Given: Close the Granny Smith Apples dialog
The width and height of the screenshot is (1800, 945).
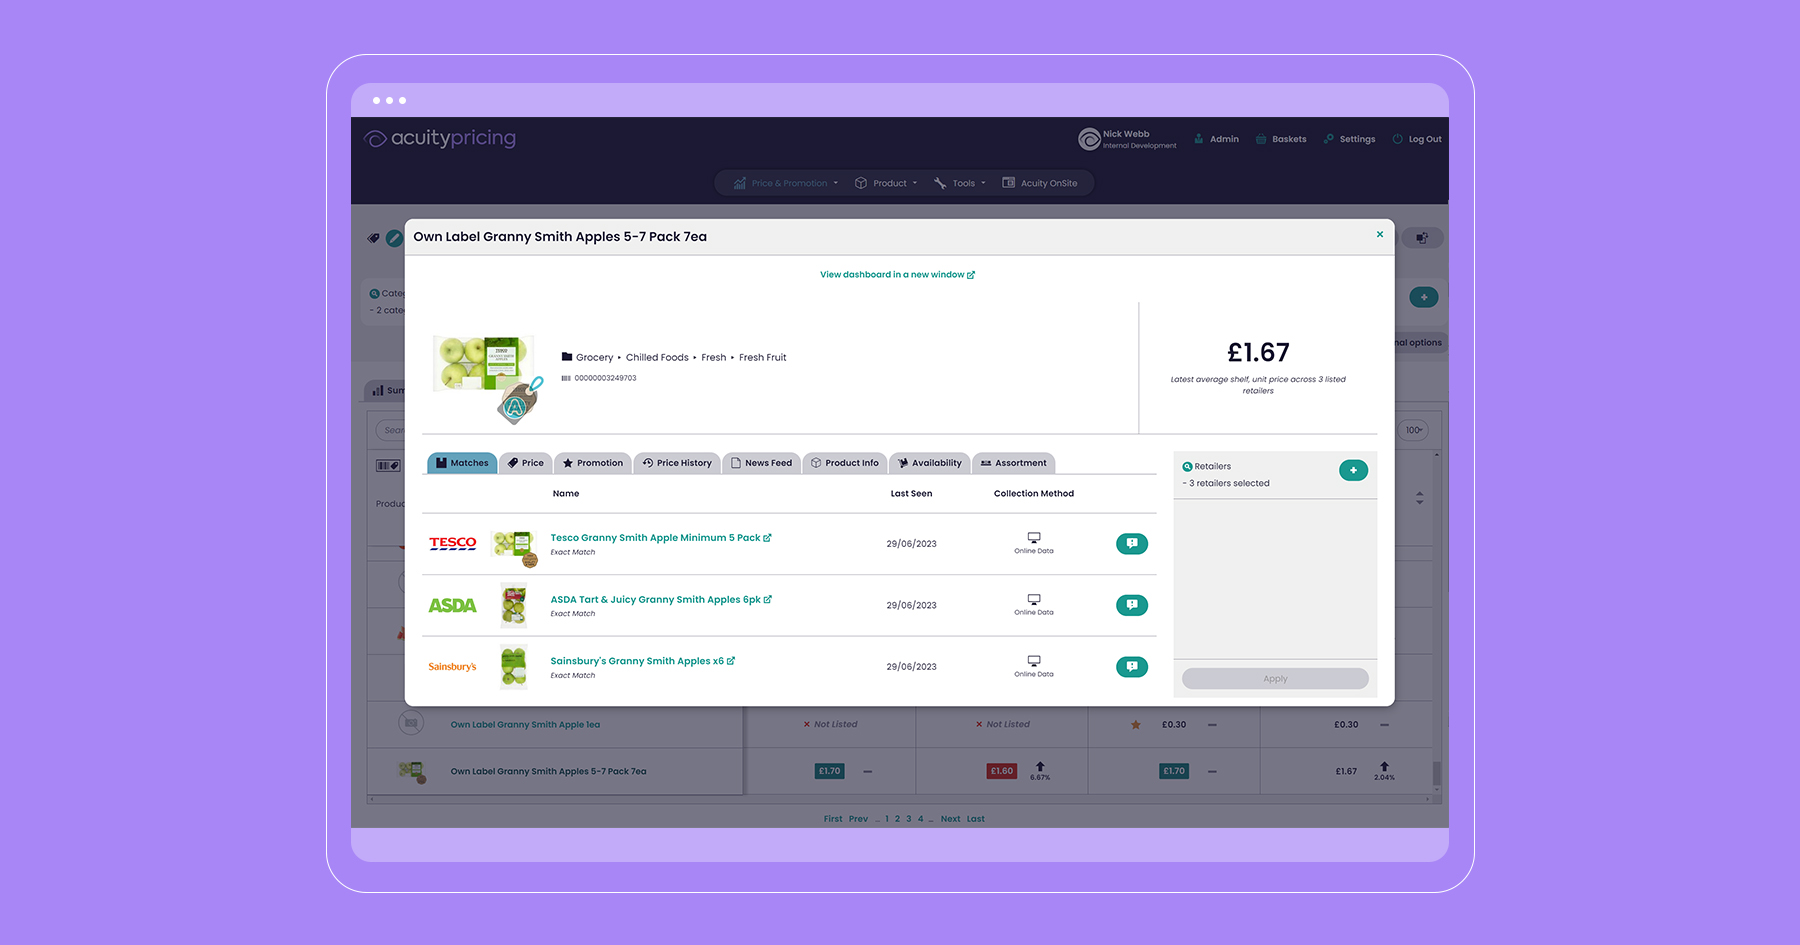Looking at the screenshot, I should (1380, 235).
